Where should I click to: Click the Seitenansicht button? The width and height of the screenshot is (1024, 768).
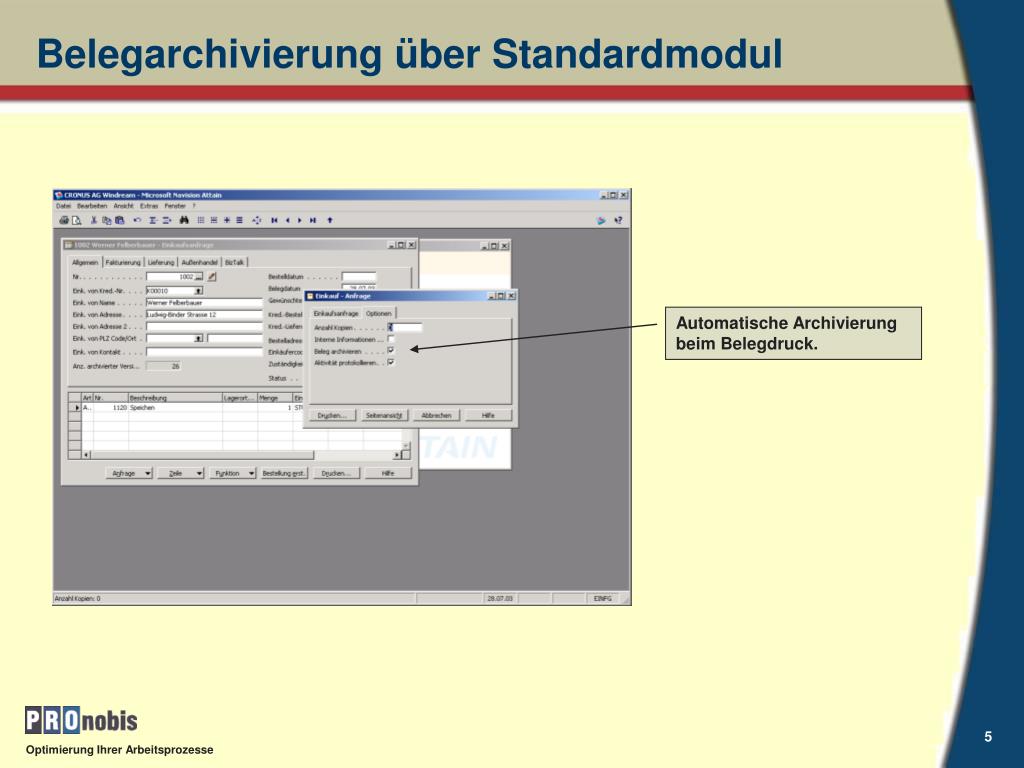pos(384,415)
